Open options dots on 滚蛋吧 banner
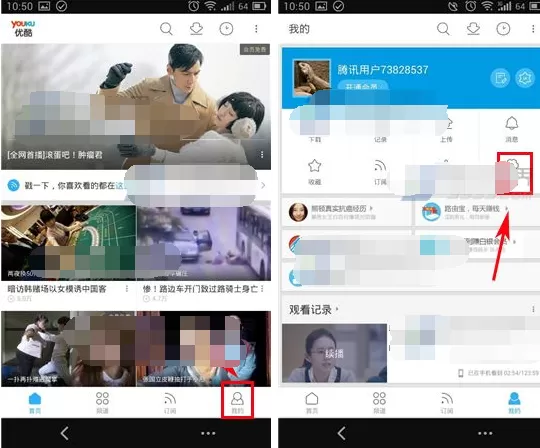540x448 pixels. click(x=262, y=155)
